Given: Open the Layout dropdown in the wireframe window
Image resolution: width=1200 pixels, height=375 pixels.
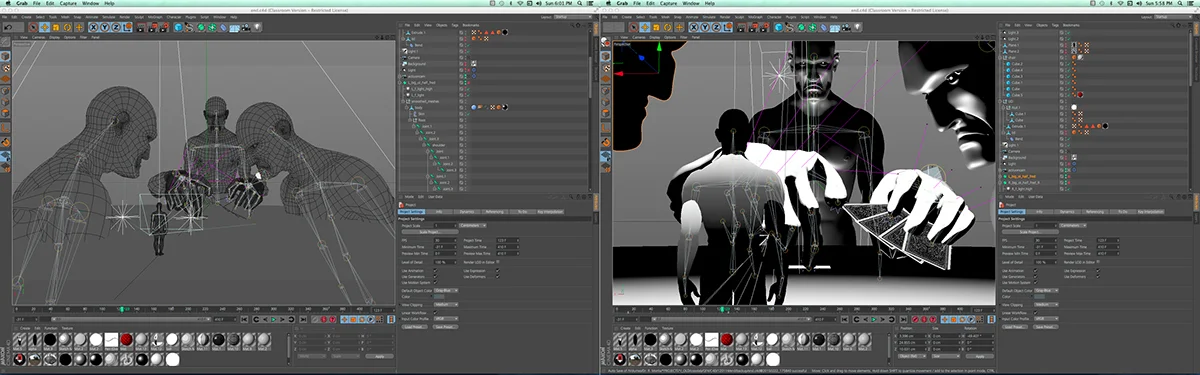Looking at the screenshot, I should [573, 17].
